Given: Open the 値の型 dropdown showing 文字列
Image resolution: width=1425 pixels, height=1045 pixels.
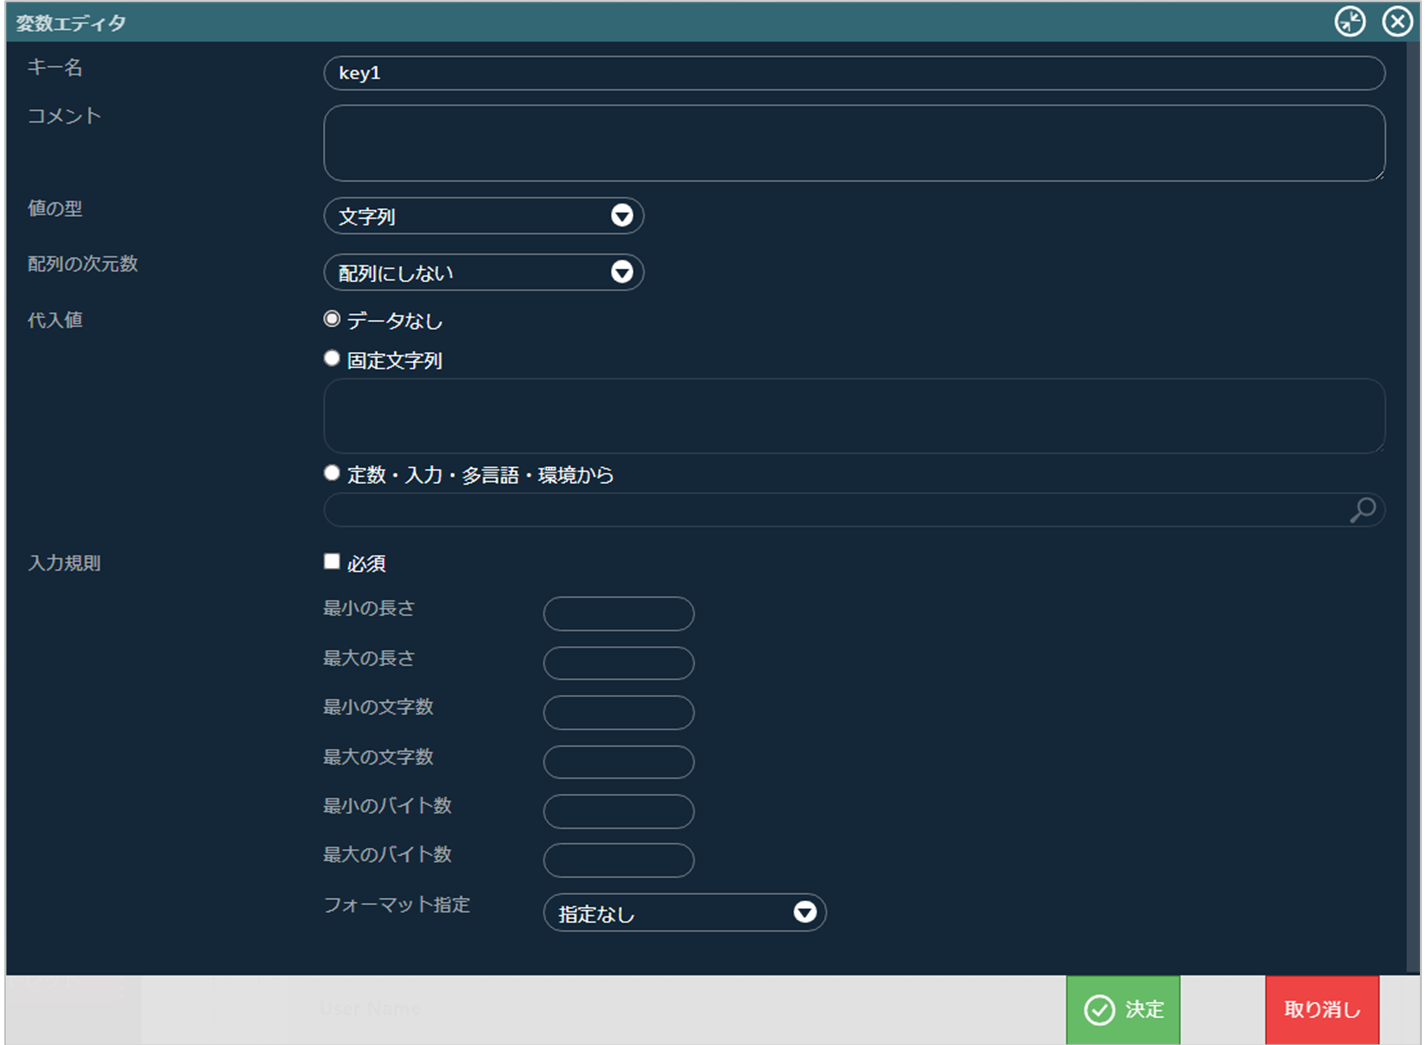Looking at the screenshot, I should [x=483, y=216].
